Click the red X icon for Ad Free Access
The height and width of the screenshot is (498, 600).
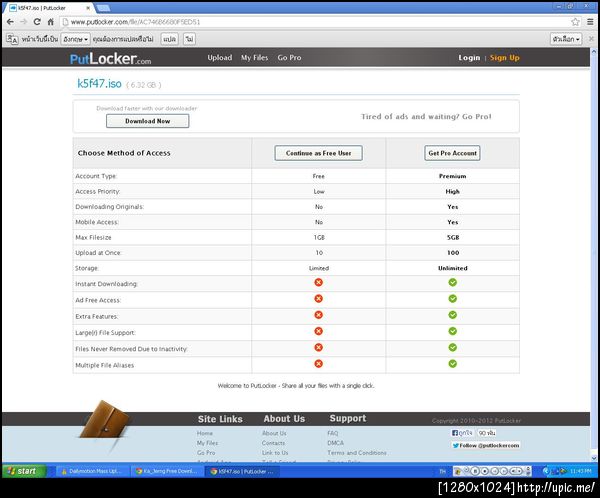coord(318,299)
